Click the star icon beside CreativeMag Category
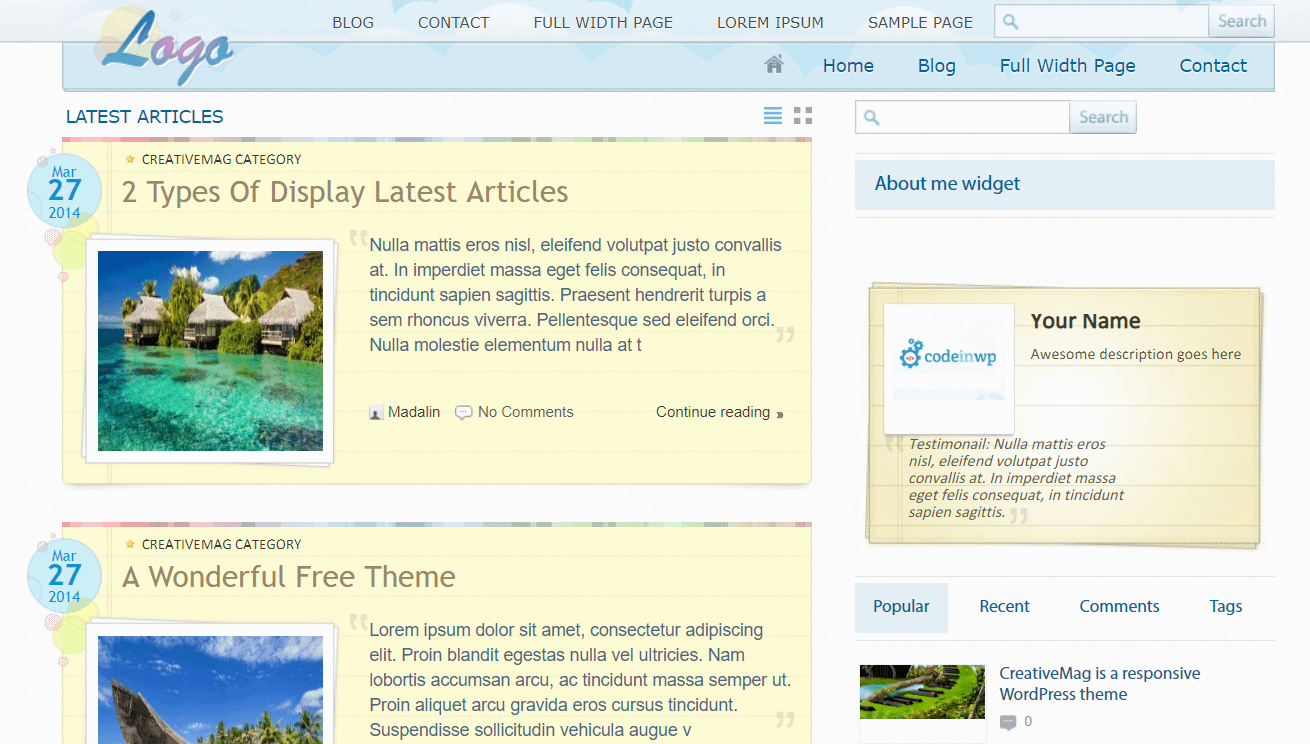 [x=129, y=158]
